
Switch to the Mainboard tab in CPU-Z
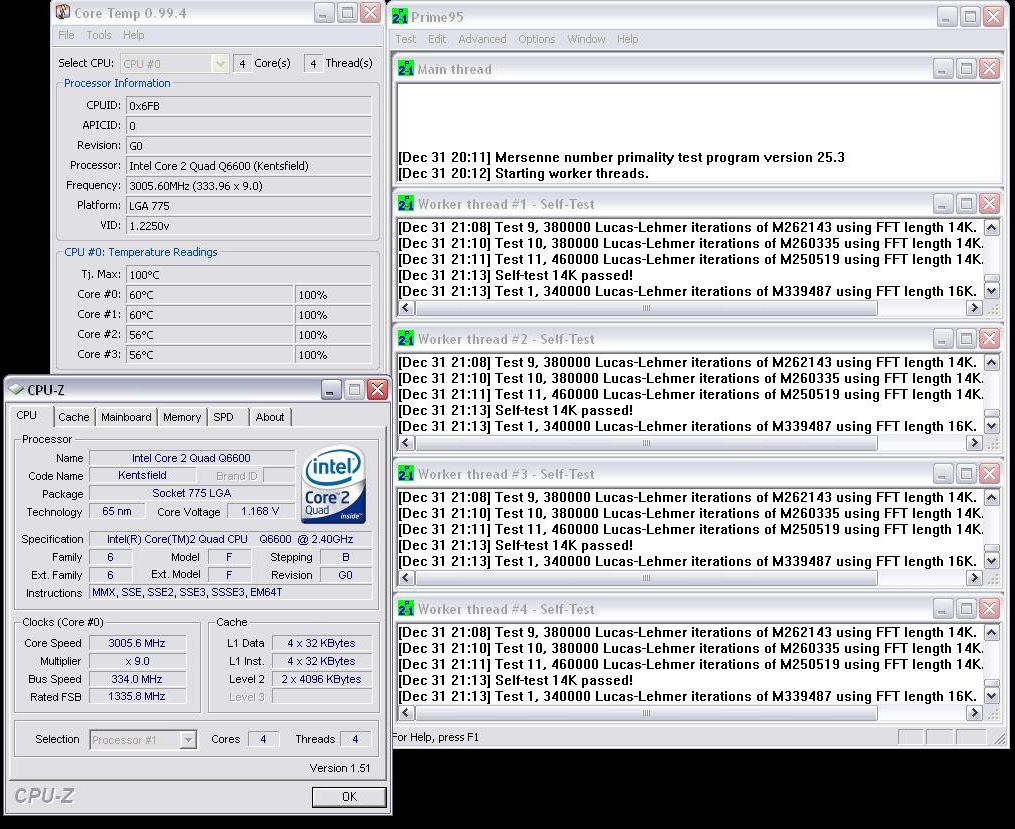point(126,417)
